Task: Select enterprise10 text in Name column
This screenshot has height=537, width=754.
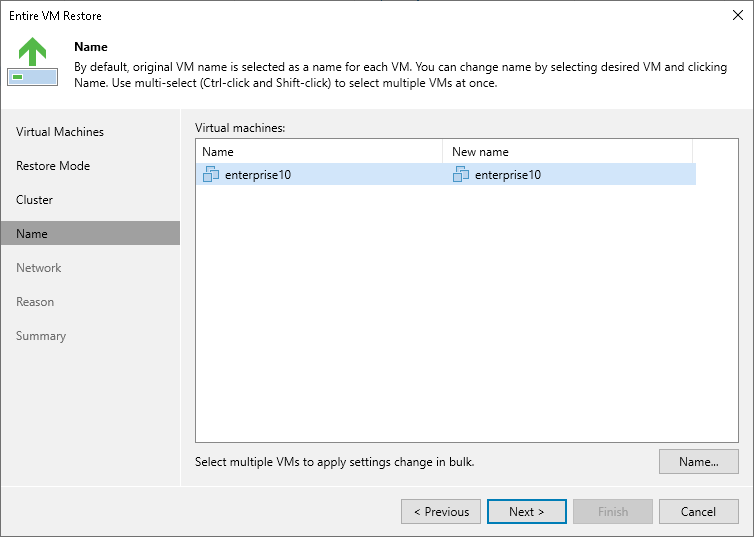Action: 258,175
